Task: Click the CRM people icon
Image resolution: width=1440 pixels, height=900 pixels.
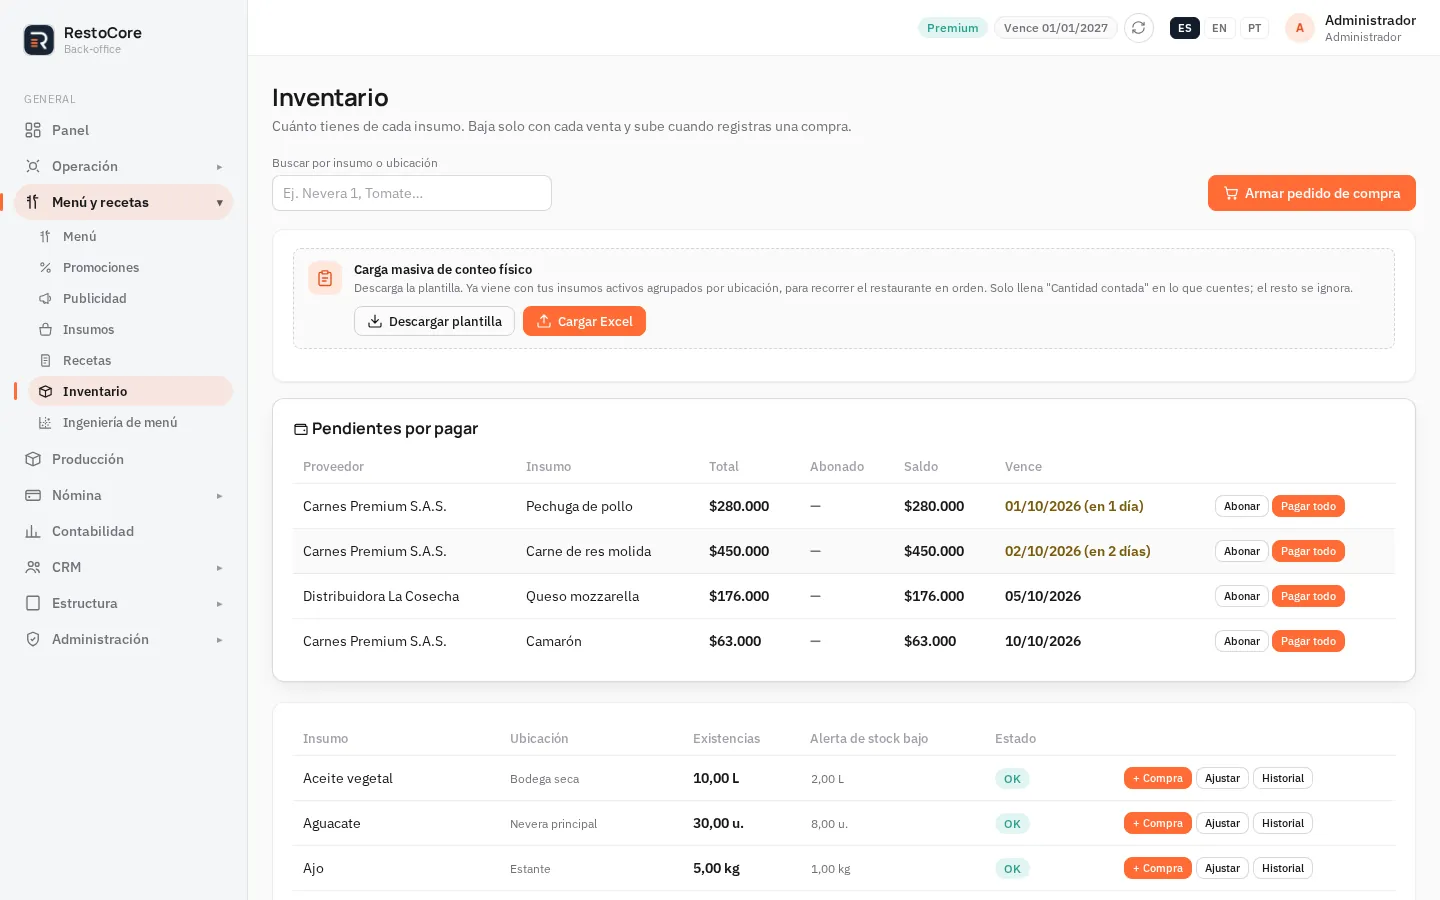Action: [33, 567]
